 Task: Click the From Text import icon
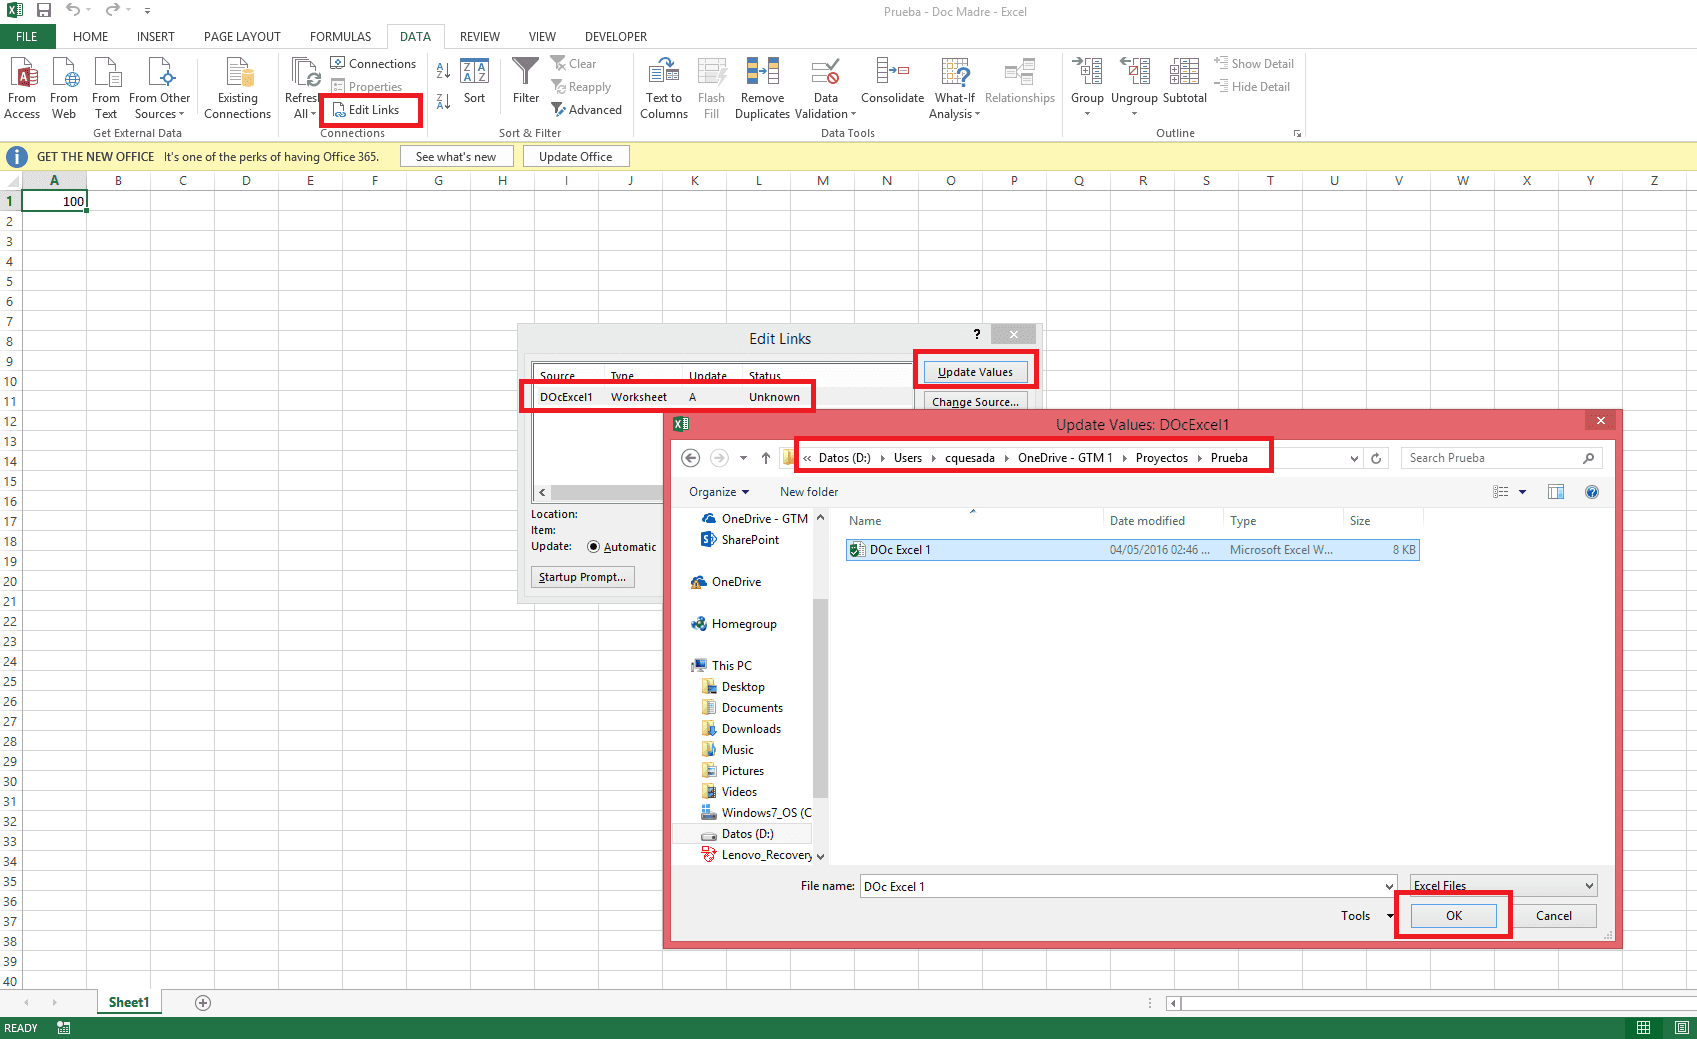[x=106, y=88]
